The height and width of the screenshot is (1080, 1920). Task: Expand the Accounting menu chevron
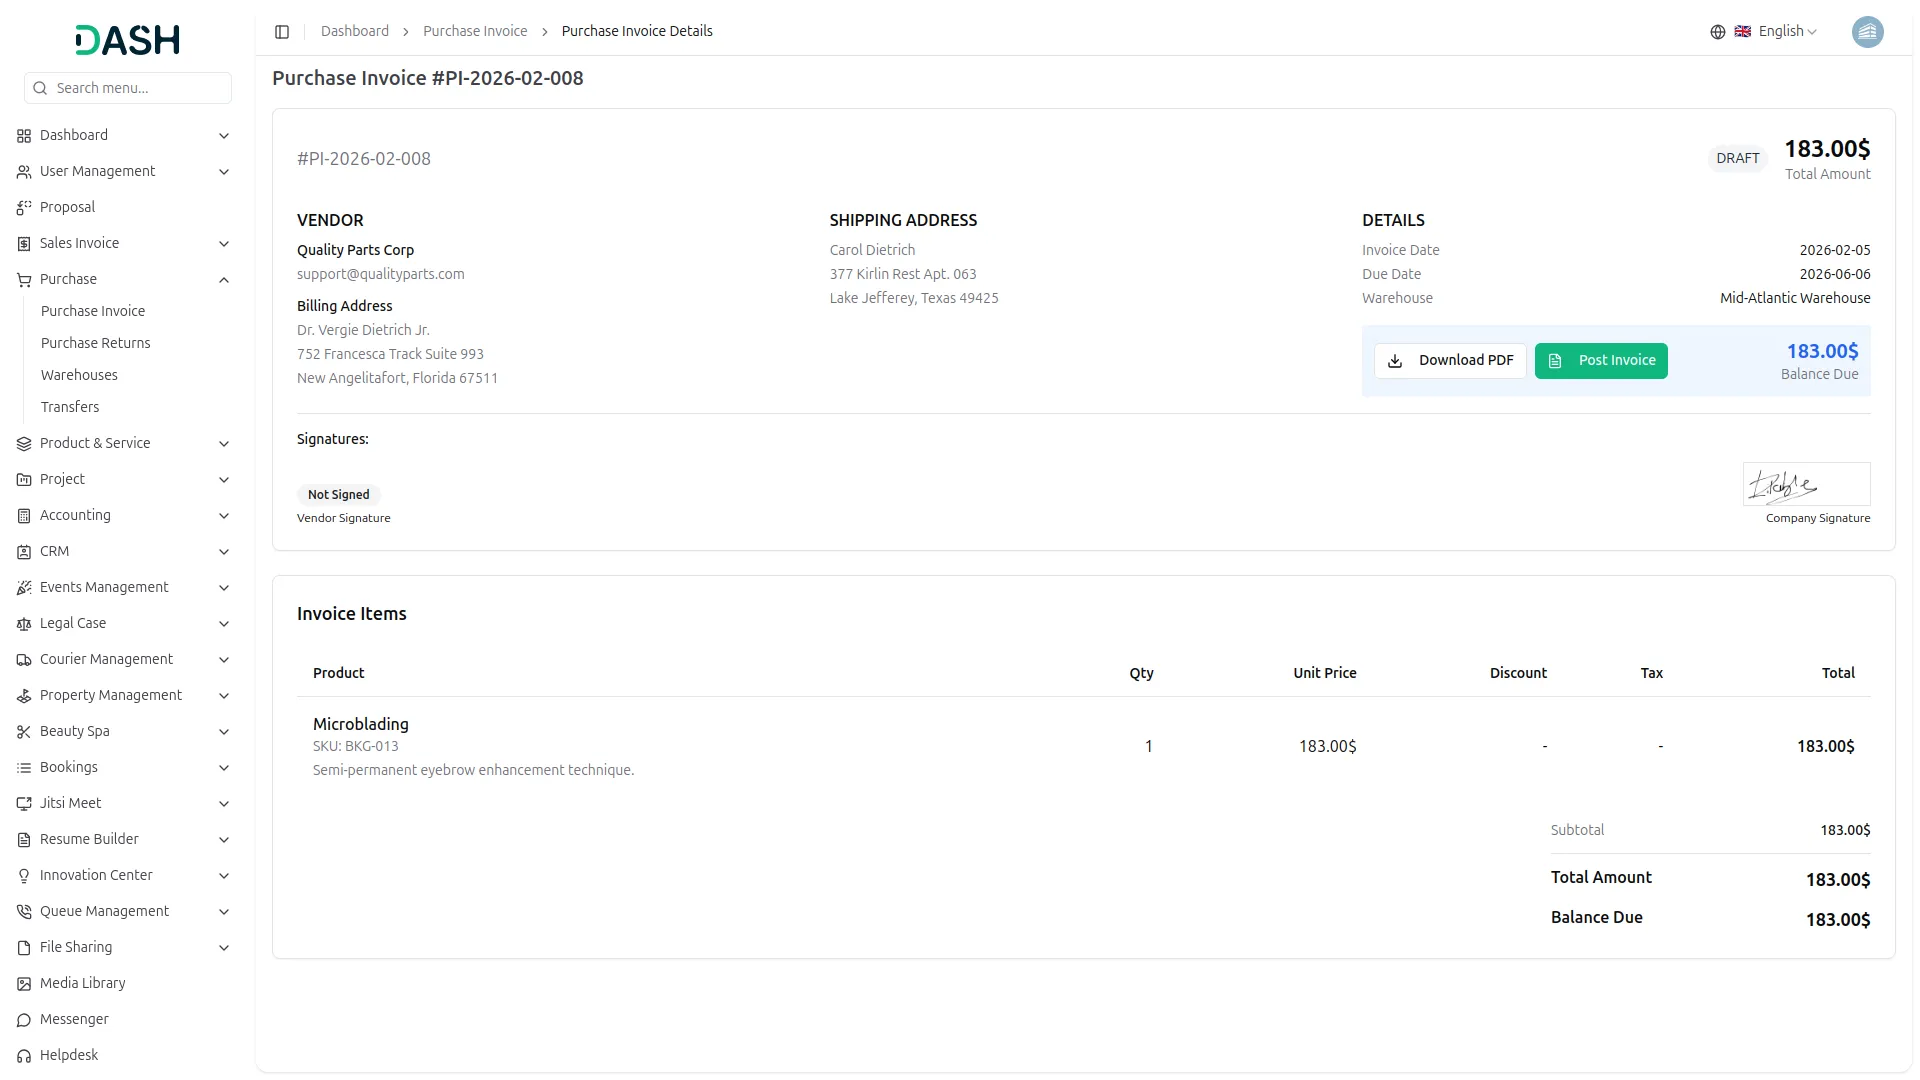(x=224, y=516)
